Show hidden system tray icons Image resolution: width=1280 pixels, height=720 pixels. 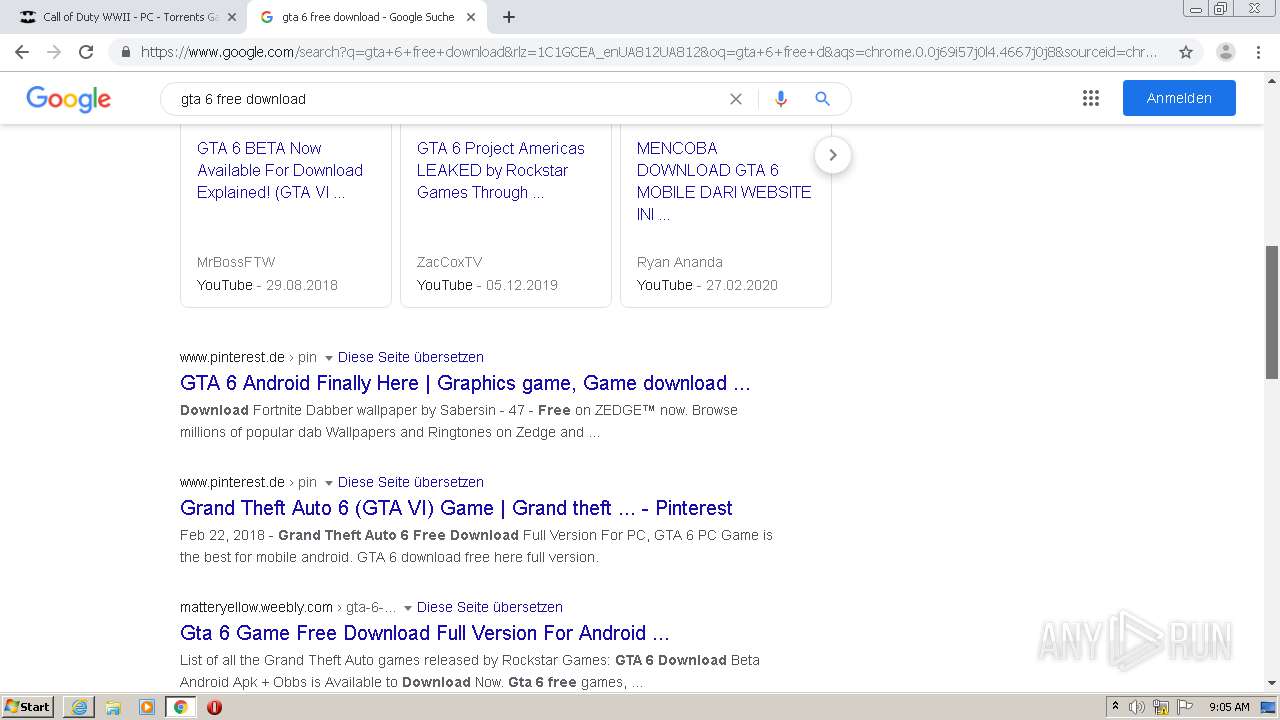(1115, 707)
